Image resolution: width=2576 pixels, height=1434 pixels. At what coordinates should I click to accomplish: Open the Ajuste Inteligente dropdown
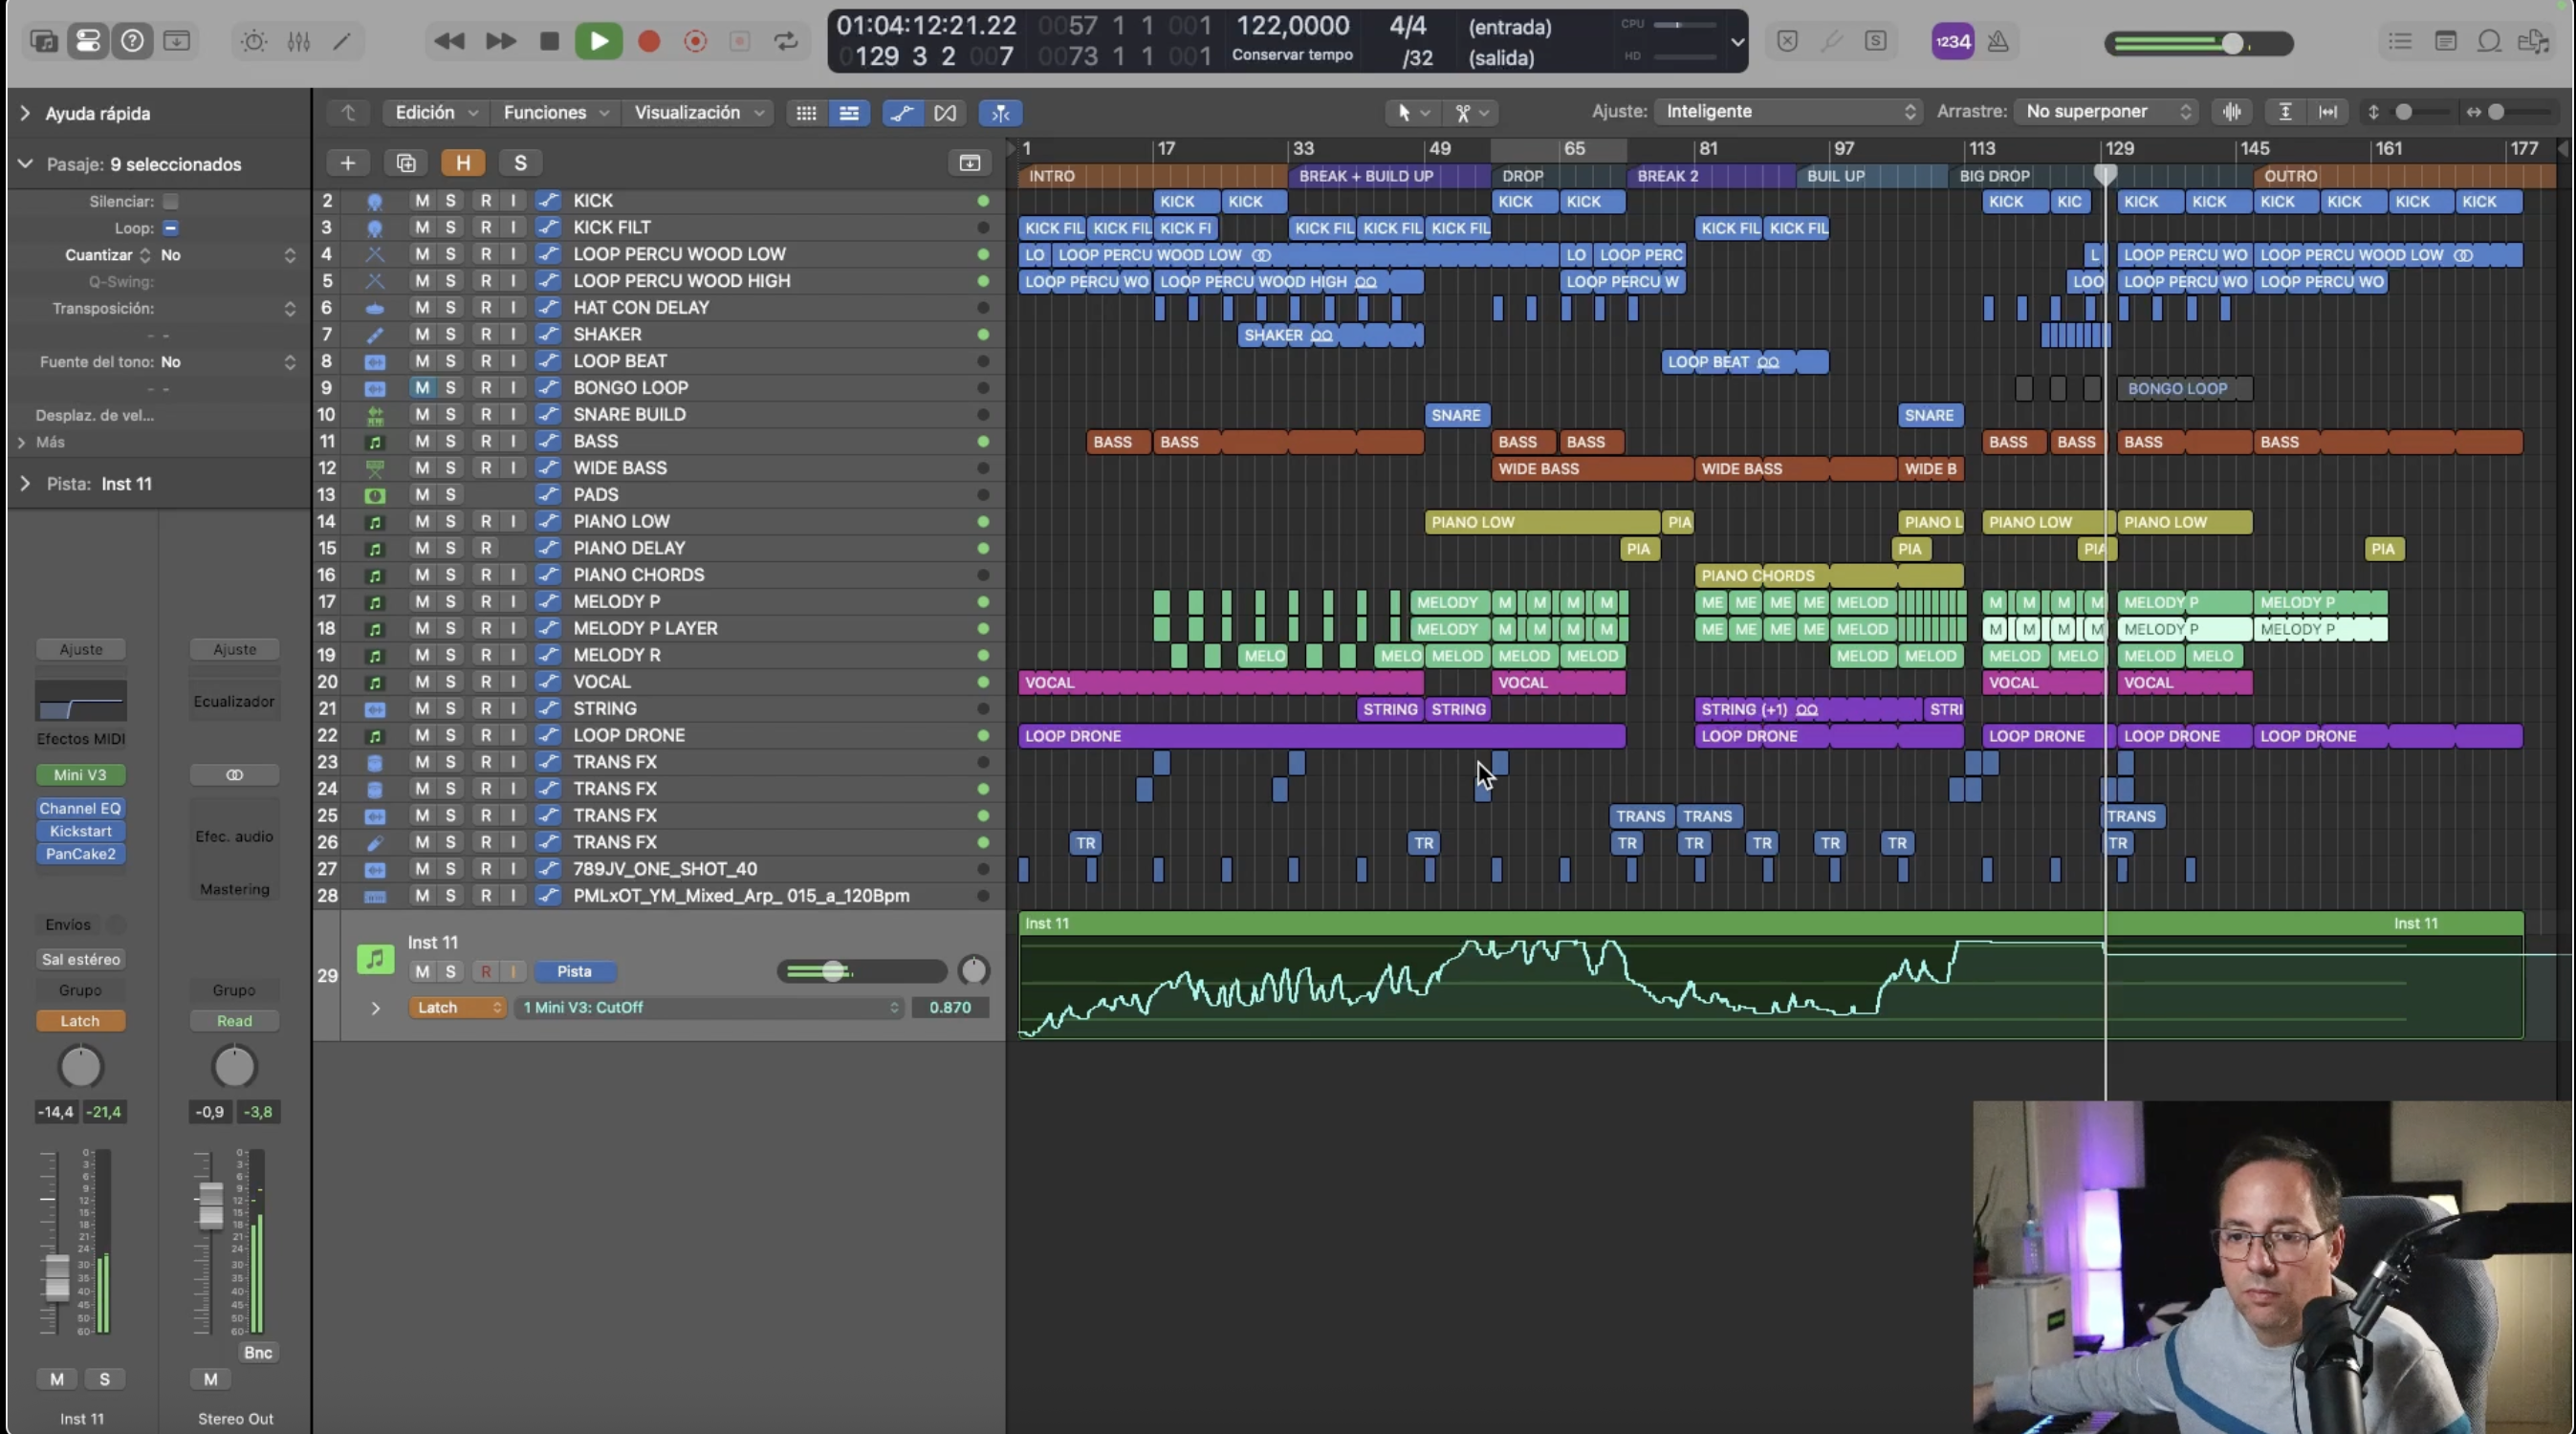pos(1787,112)
